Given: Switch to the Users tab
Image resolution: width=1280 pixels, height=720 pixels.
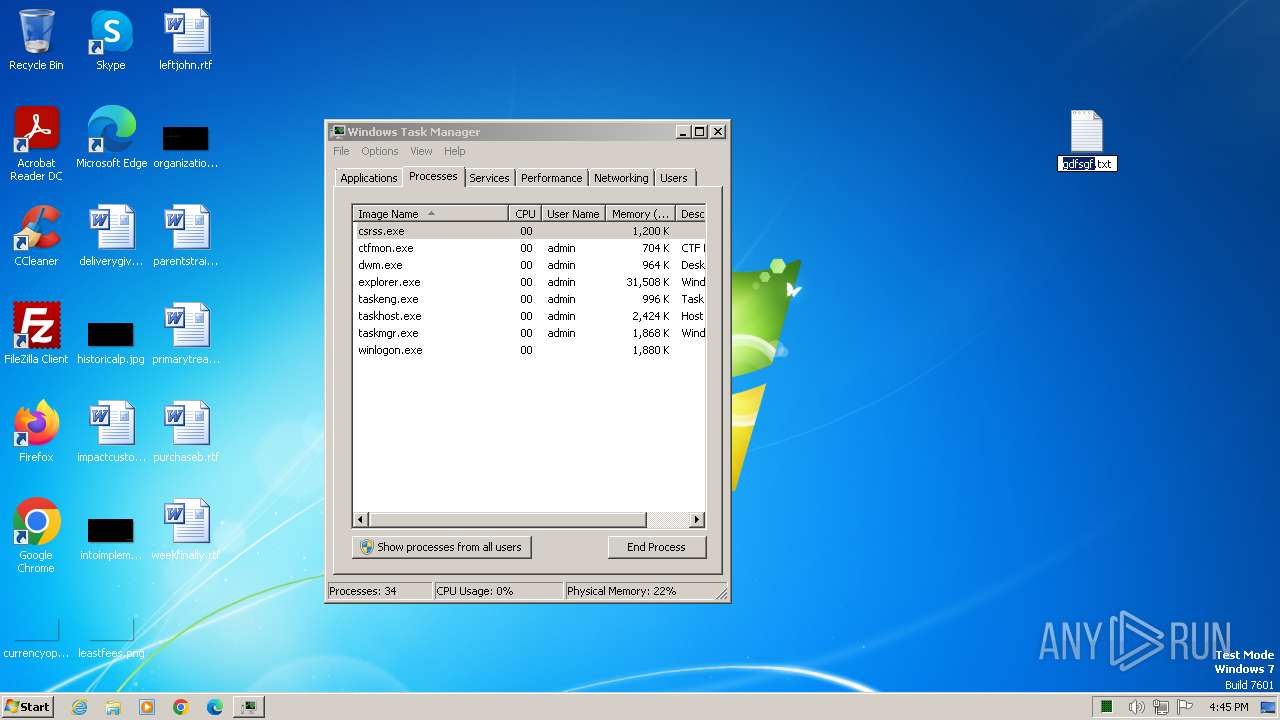Looking at the screenshot, I should (x=674, y=178).
